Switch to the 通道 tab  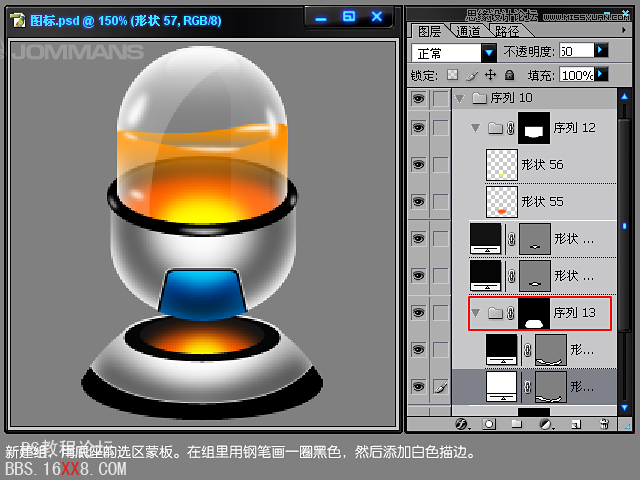pos(467,31)
